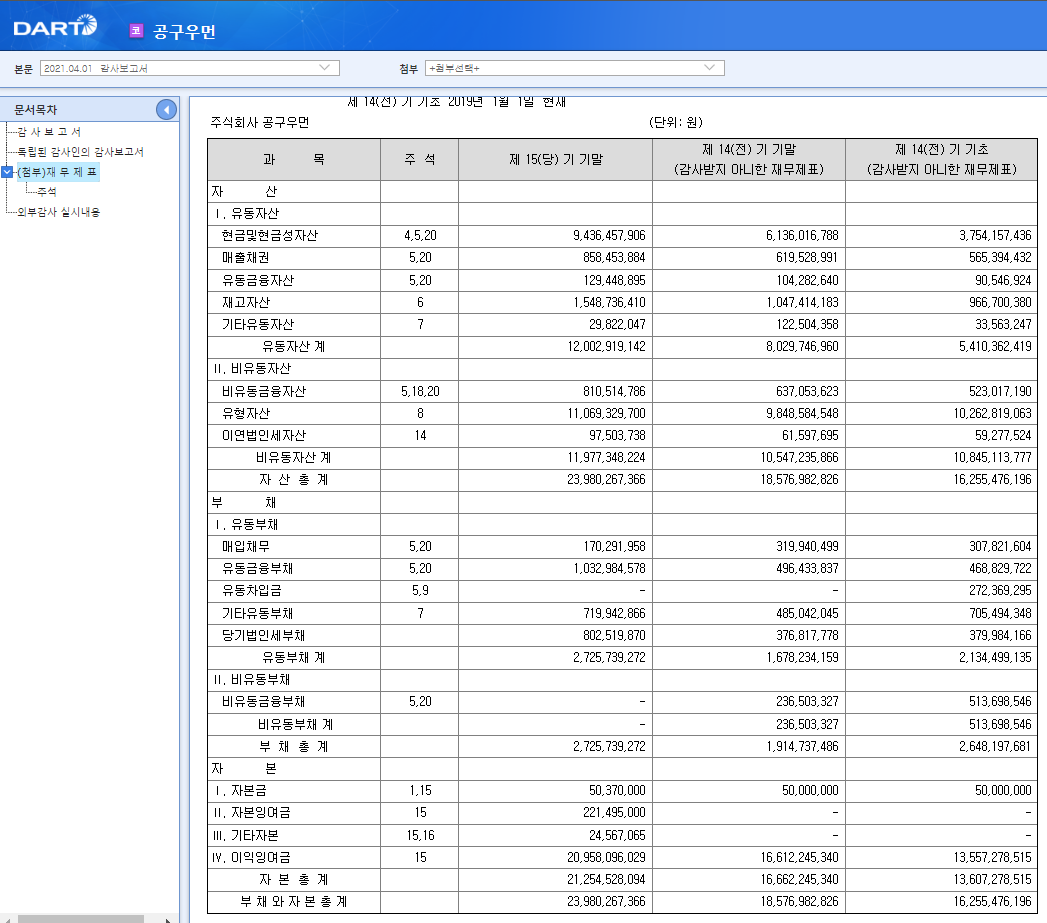Click 유동부채 계 subtotal label
Screen dimensions: 1047x923
pyautogui.click(x=294, y=657)
